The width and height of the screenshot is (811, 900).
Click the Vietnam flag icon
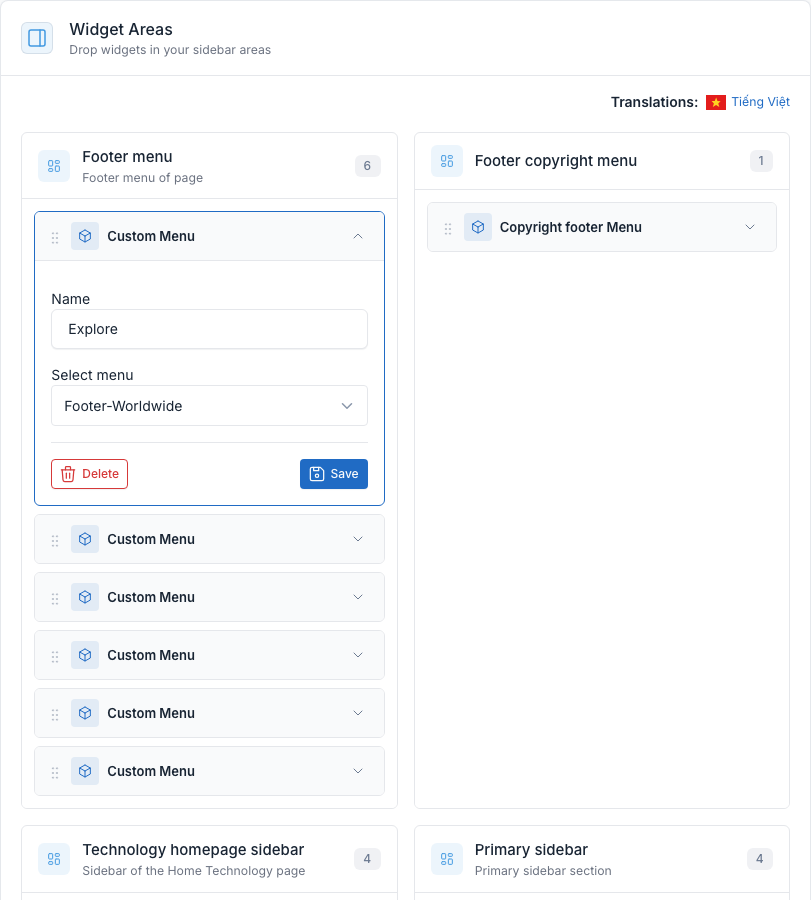[716, 102]
